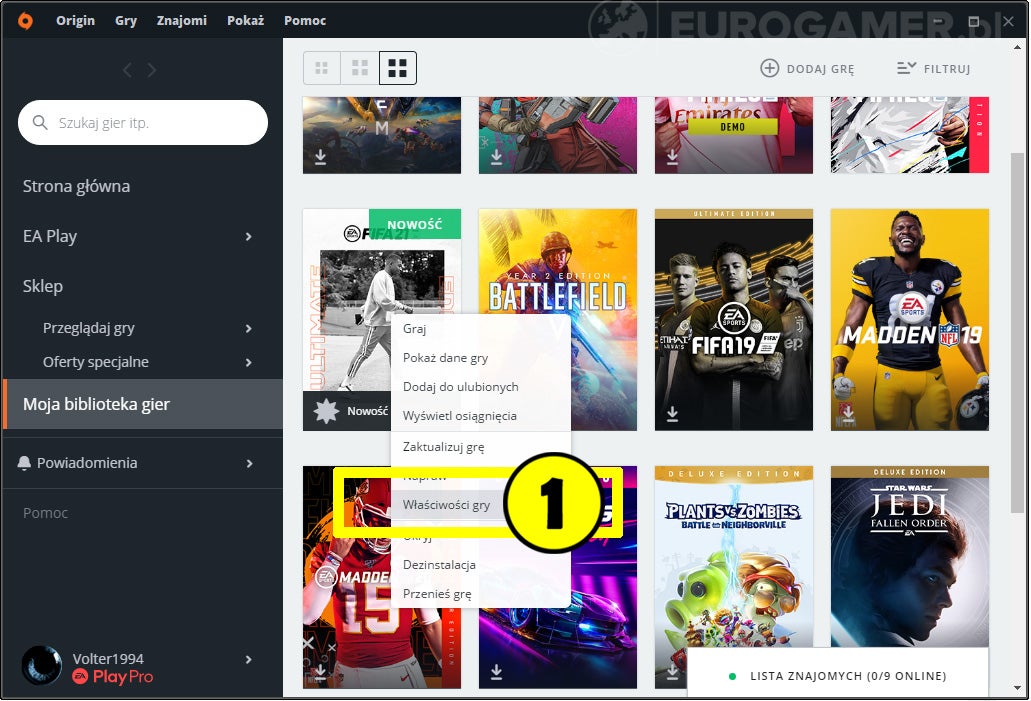Choose Dodaj do ulubionych
The width and height of the screenshot is (1031, 701).
coord(481,387)
